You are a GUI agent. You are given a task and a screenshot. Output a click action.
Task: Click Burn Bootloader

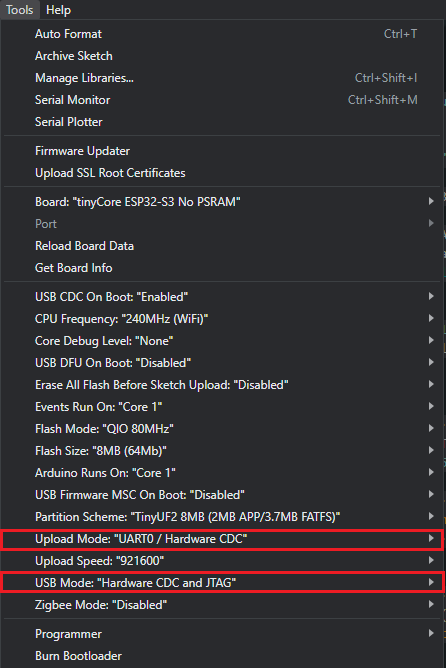[x=222, y=656]
